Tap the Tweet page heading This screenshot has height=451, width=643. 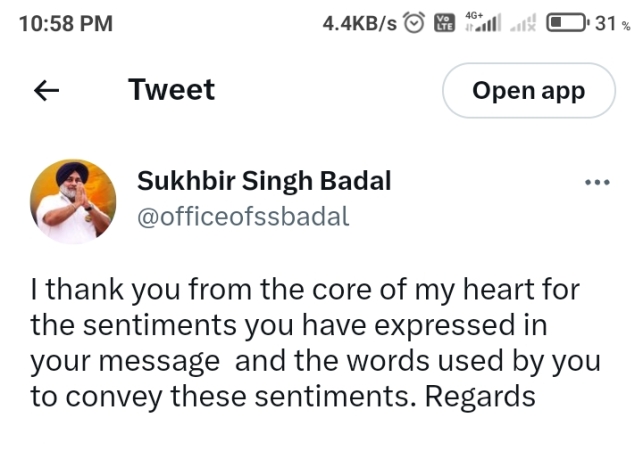click(171, 89)
